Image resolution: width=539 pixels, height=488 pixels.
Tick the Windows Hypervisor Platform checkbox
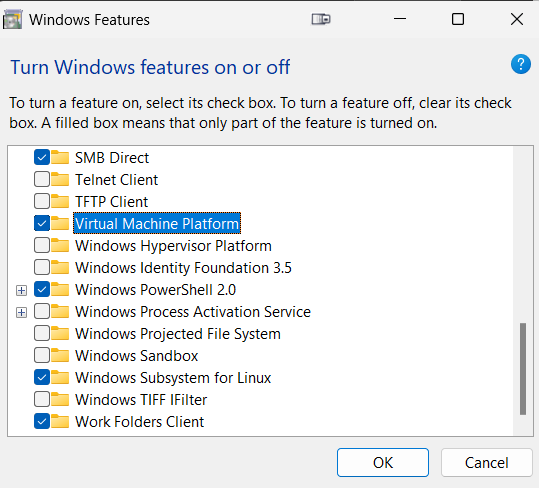(x=42, y=246)
